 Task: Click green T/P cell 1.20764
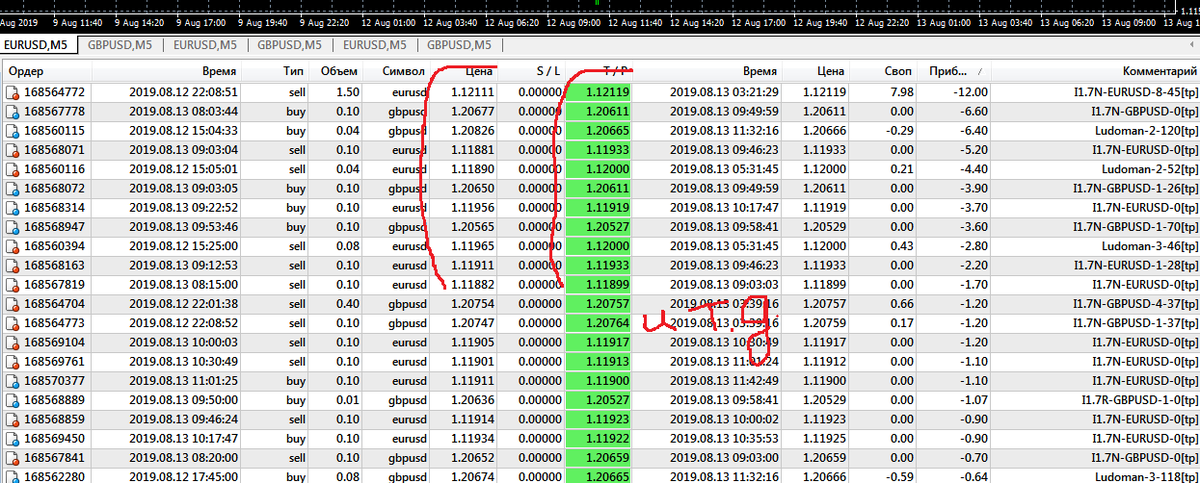pyautogui.click(x=600, y=324)
